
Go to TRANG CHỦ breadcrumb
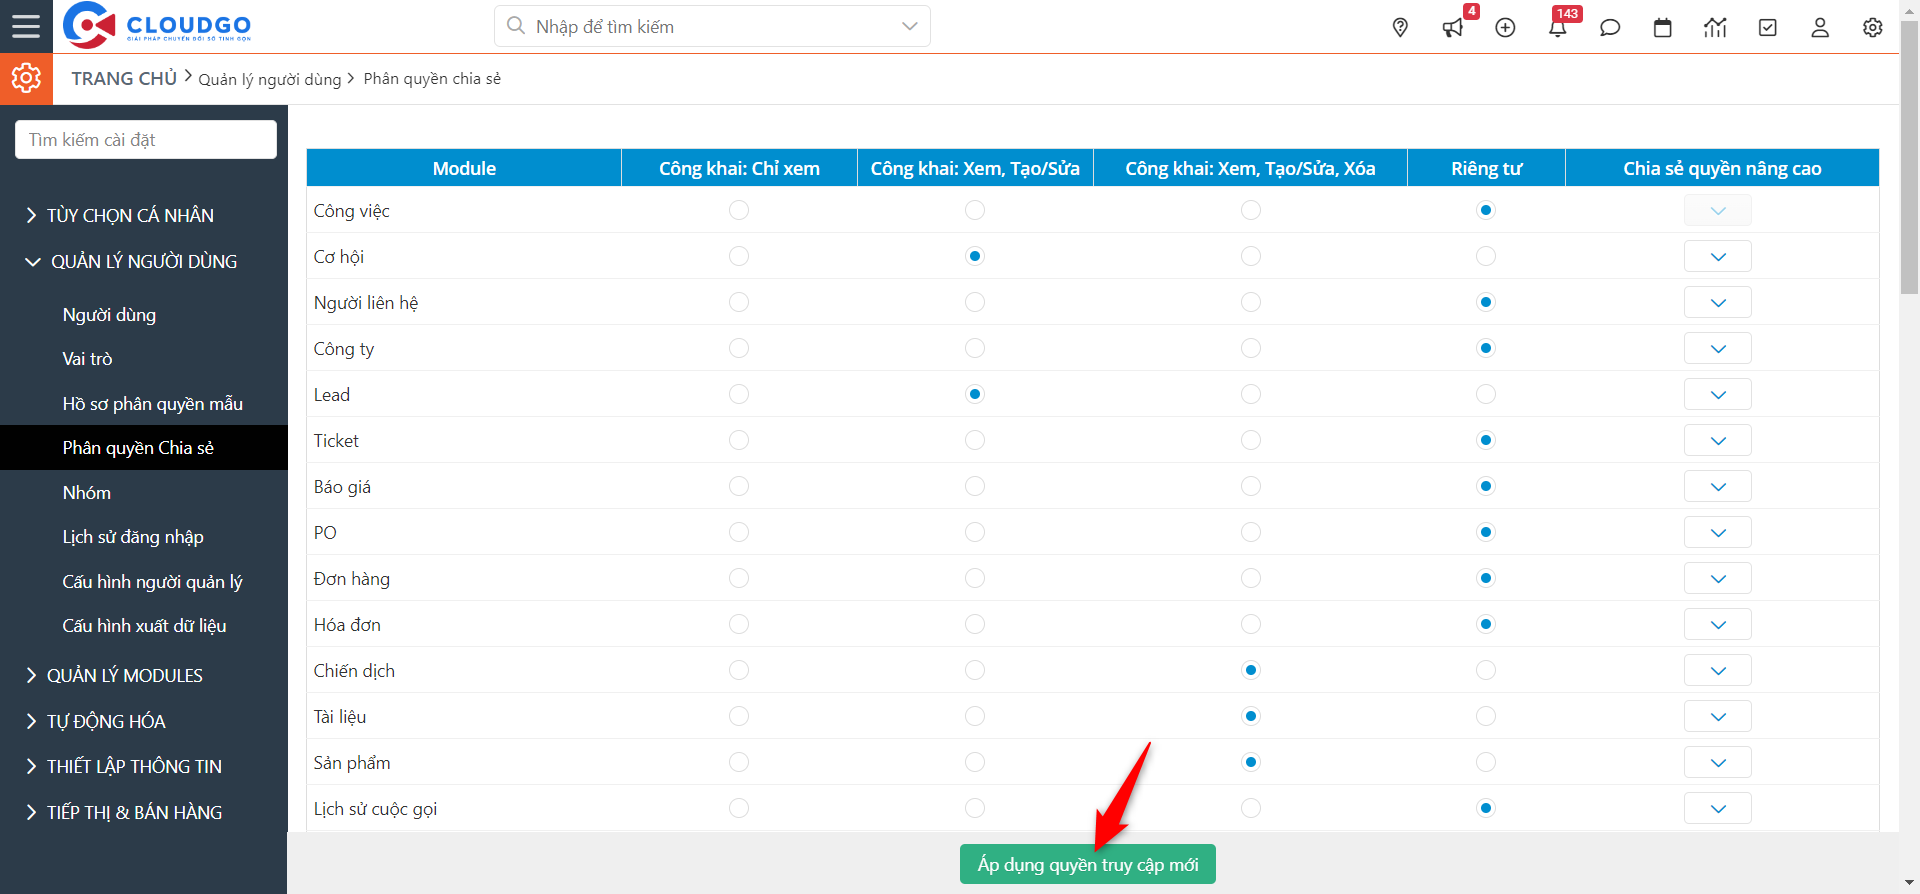click(124, 78)
